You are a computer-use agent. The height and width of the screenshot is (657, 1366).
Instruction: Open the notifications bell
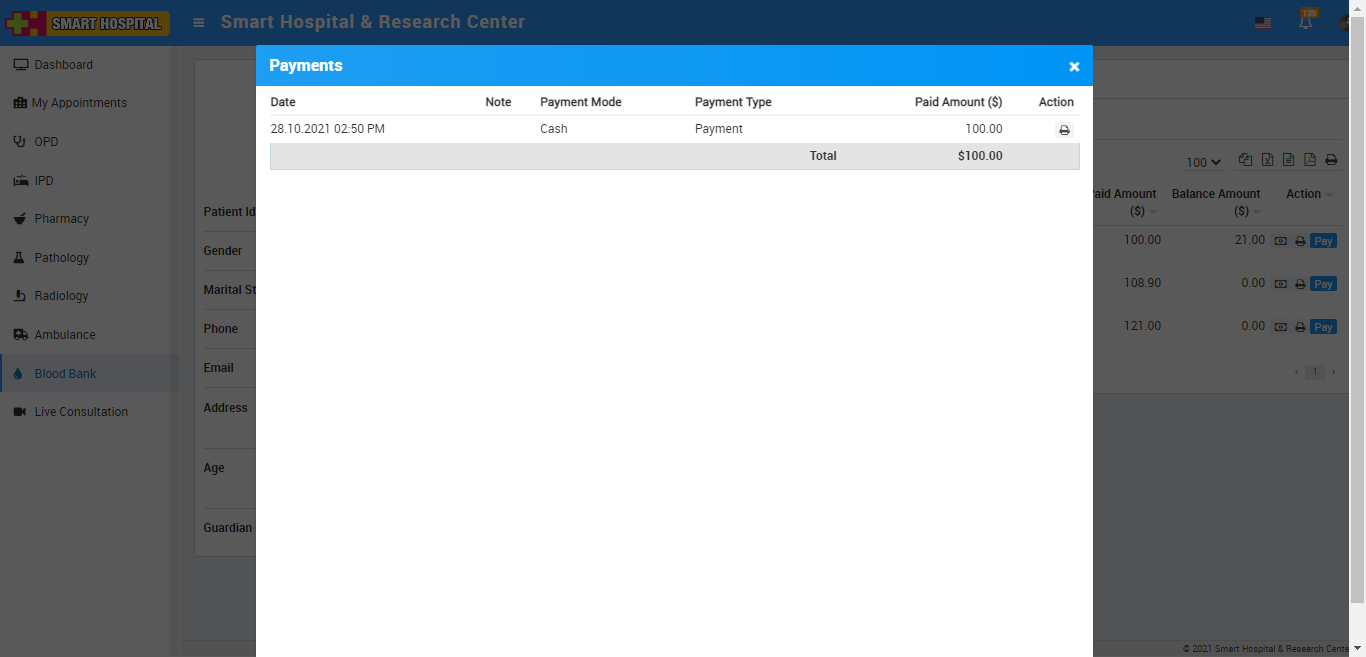(1305, 22)
